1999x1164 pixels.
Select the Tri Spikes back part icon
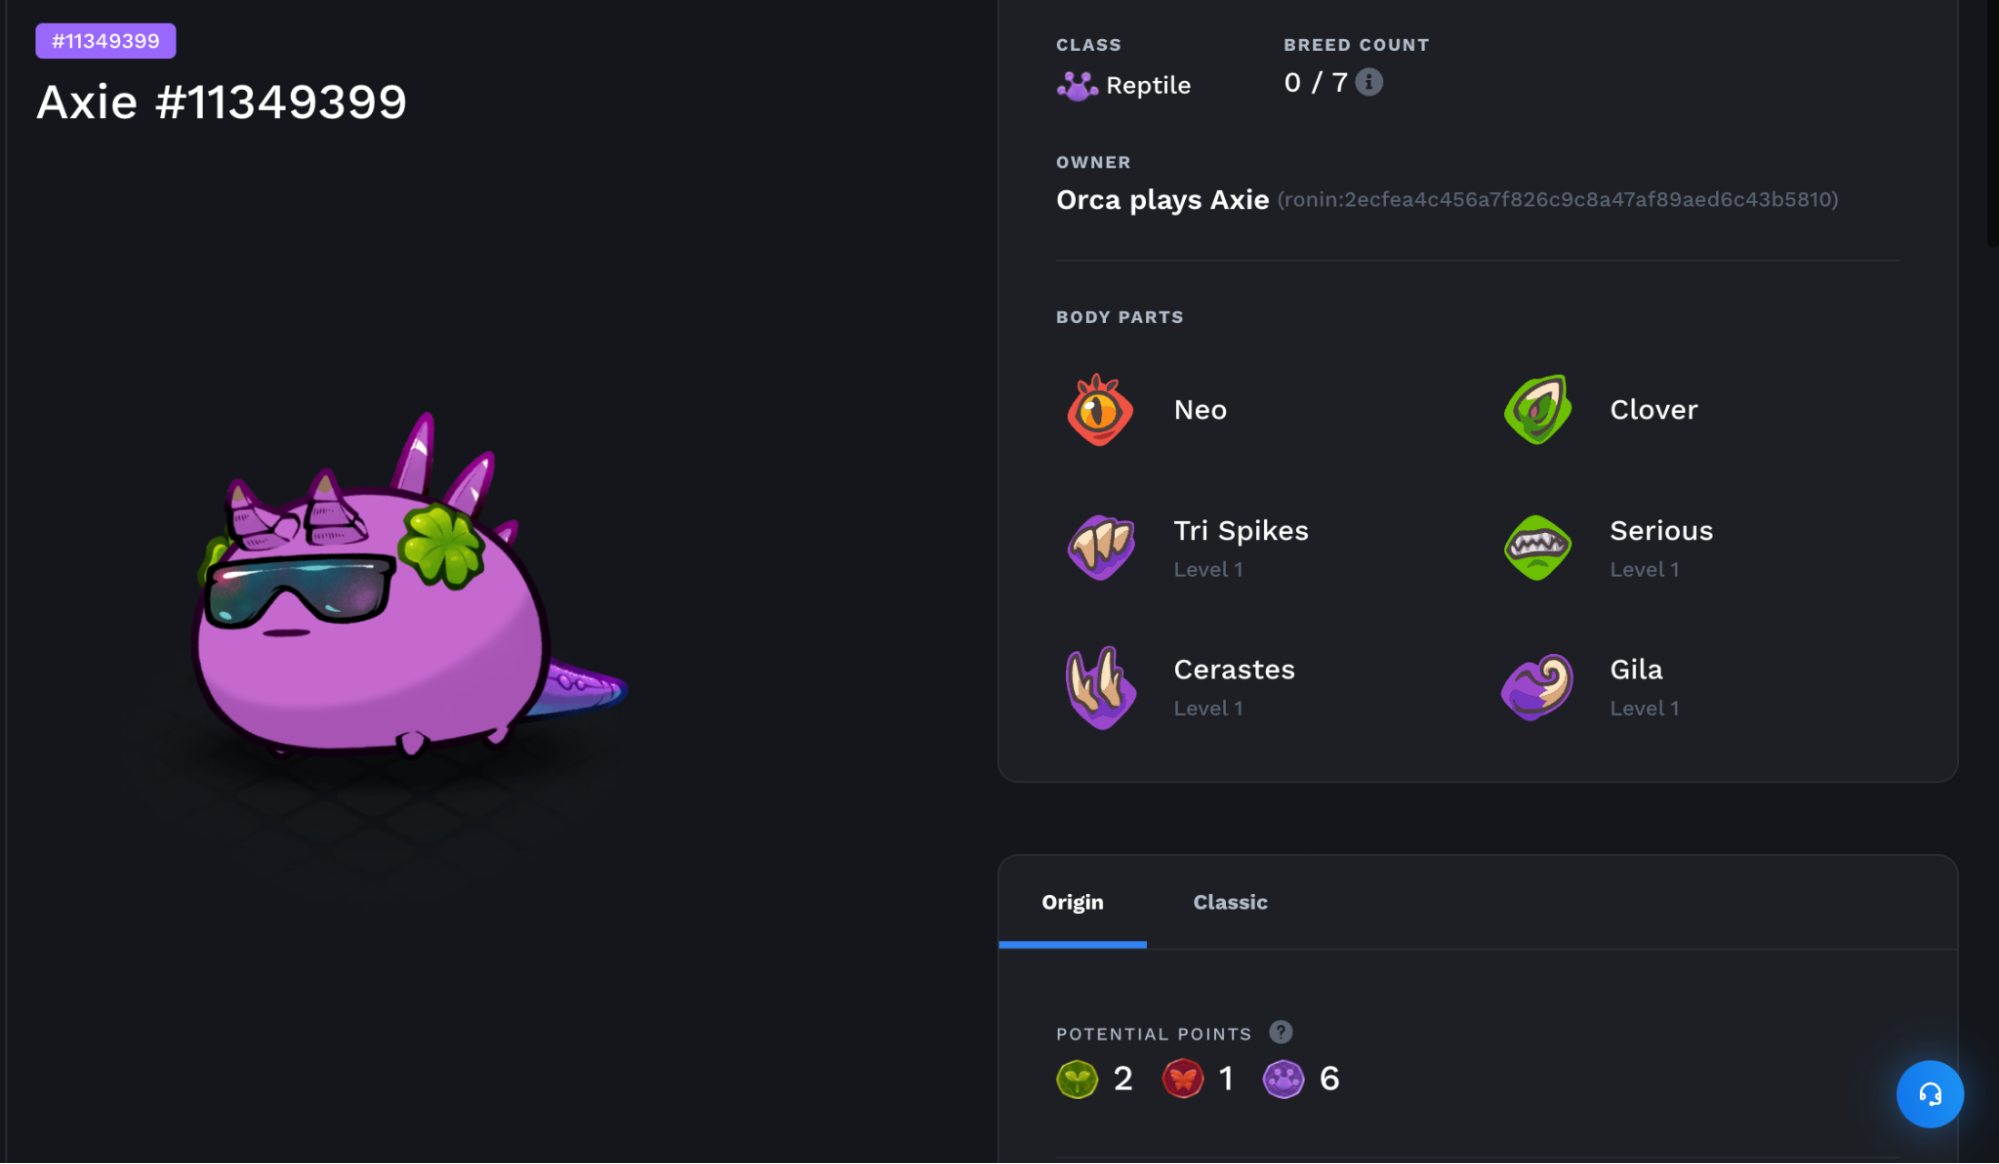[1100, 548]
